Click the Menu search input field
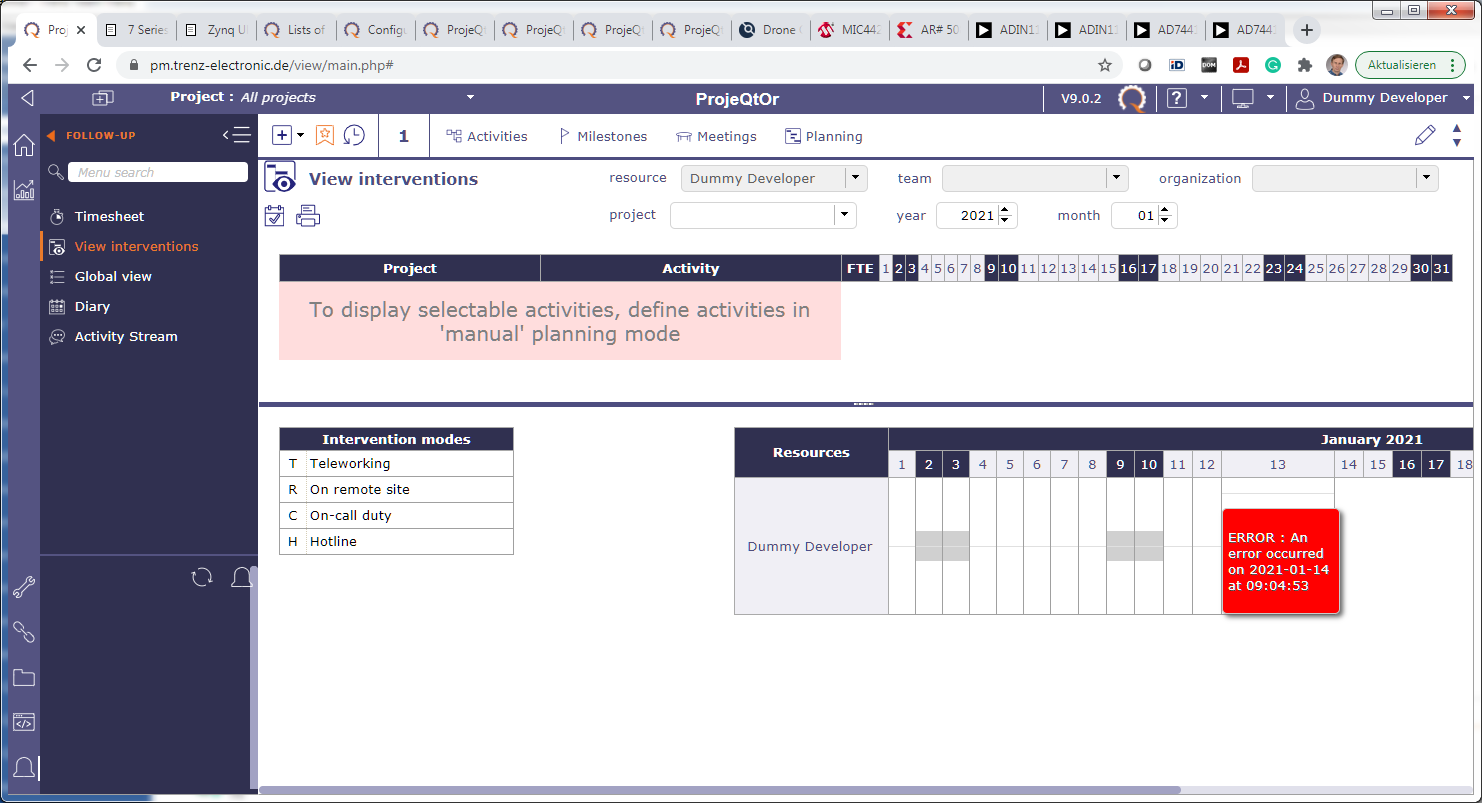Screen dimensions: 1482x803 pos(158,172)
